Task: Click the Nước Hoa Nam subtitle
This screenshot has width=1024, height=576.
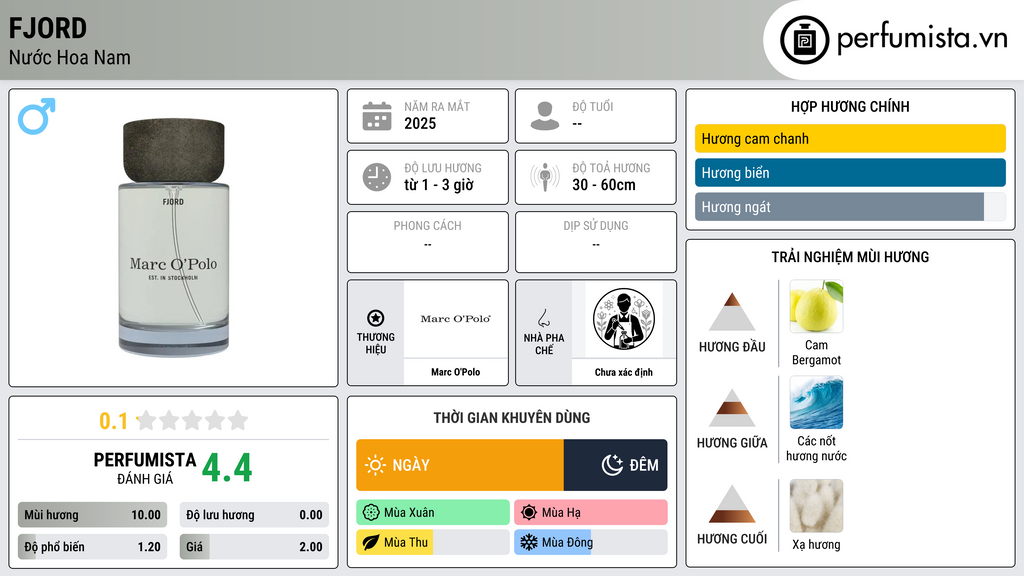Action: point(70,58)
